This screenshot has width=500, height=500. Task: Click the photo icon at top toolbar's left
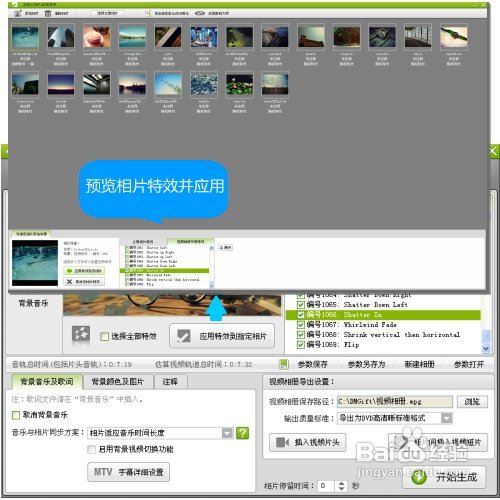click(x=18, y=13)
